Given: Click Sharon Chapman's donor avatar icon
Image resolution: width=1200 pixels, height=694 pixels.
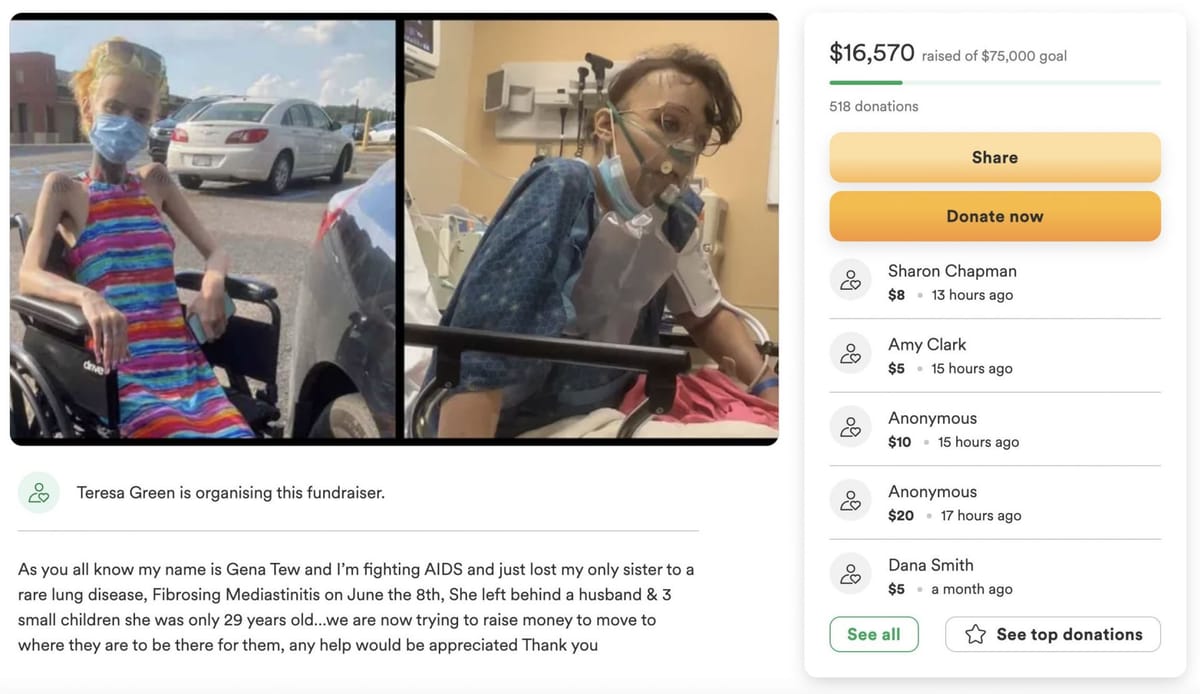Looking at the screenshot, I should [850, 280].
